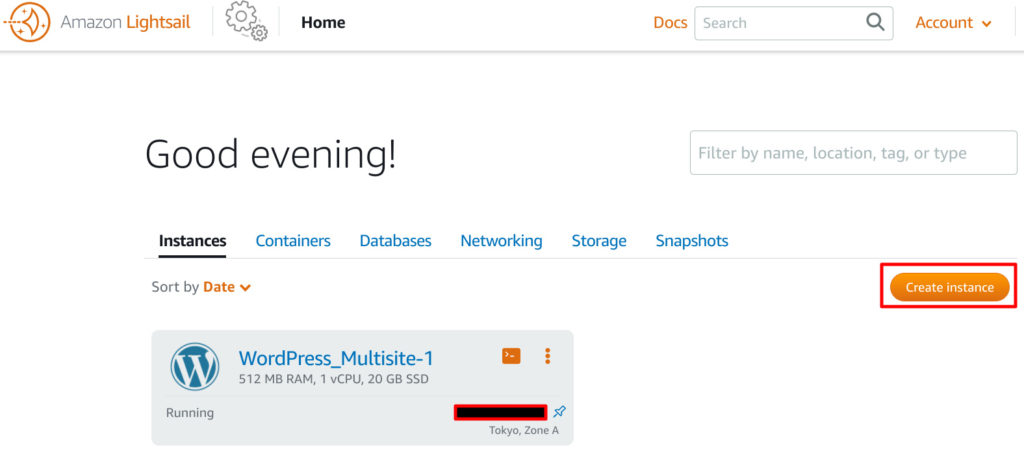Open the WordPress_Multisite-1 three-dot menu
The width and height of the screenshot is (1024, 456).
(x=547, y=356)
